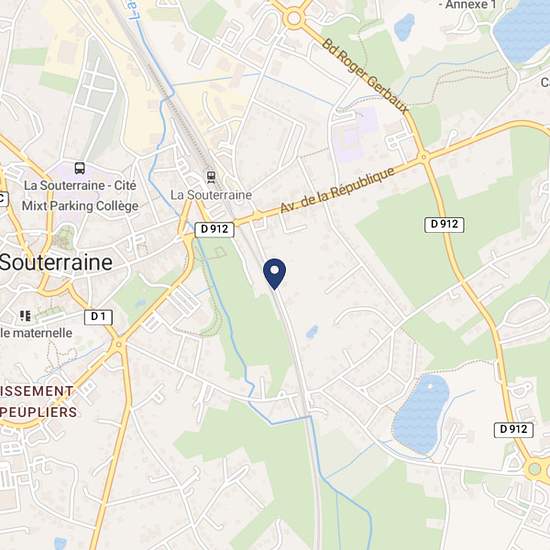
Task: Select the La Souterraine train station icon
Action: coord(211,177)
